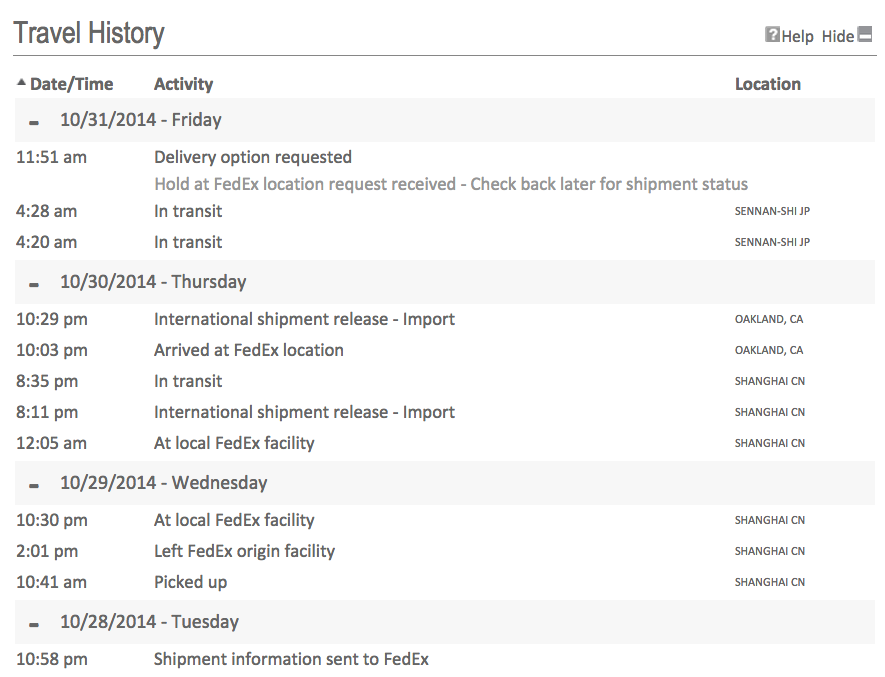The image size is (885, 677).
Task: Click the Location column header
Action: pos(767,84)
